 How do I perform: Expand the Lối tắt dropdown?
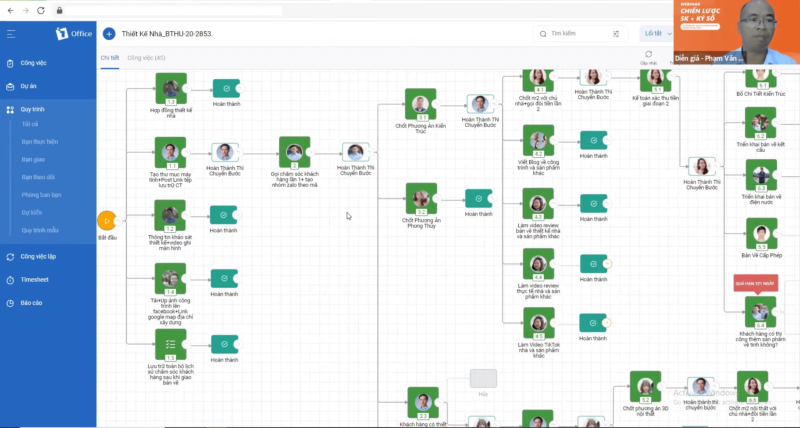click(x=658, y=34)
